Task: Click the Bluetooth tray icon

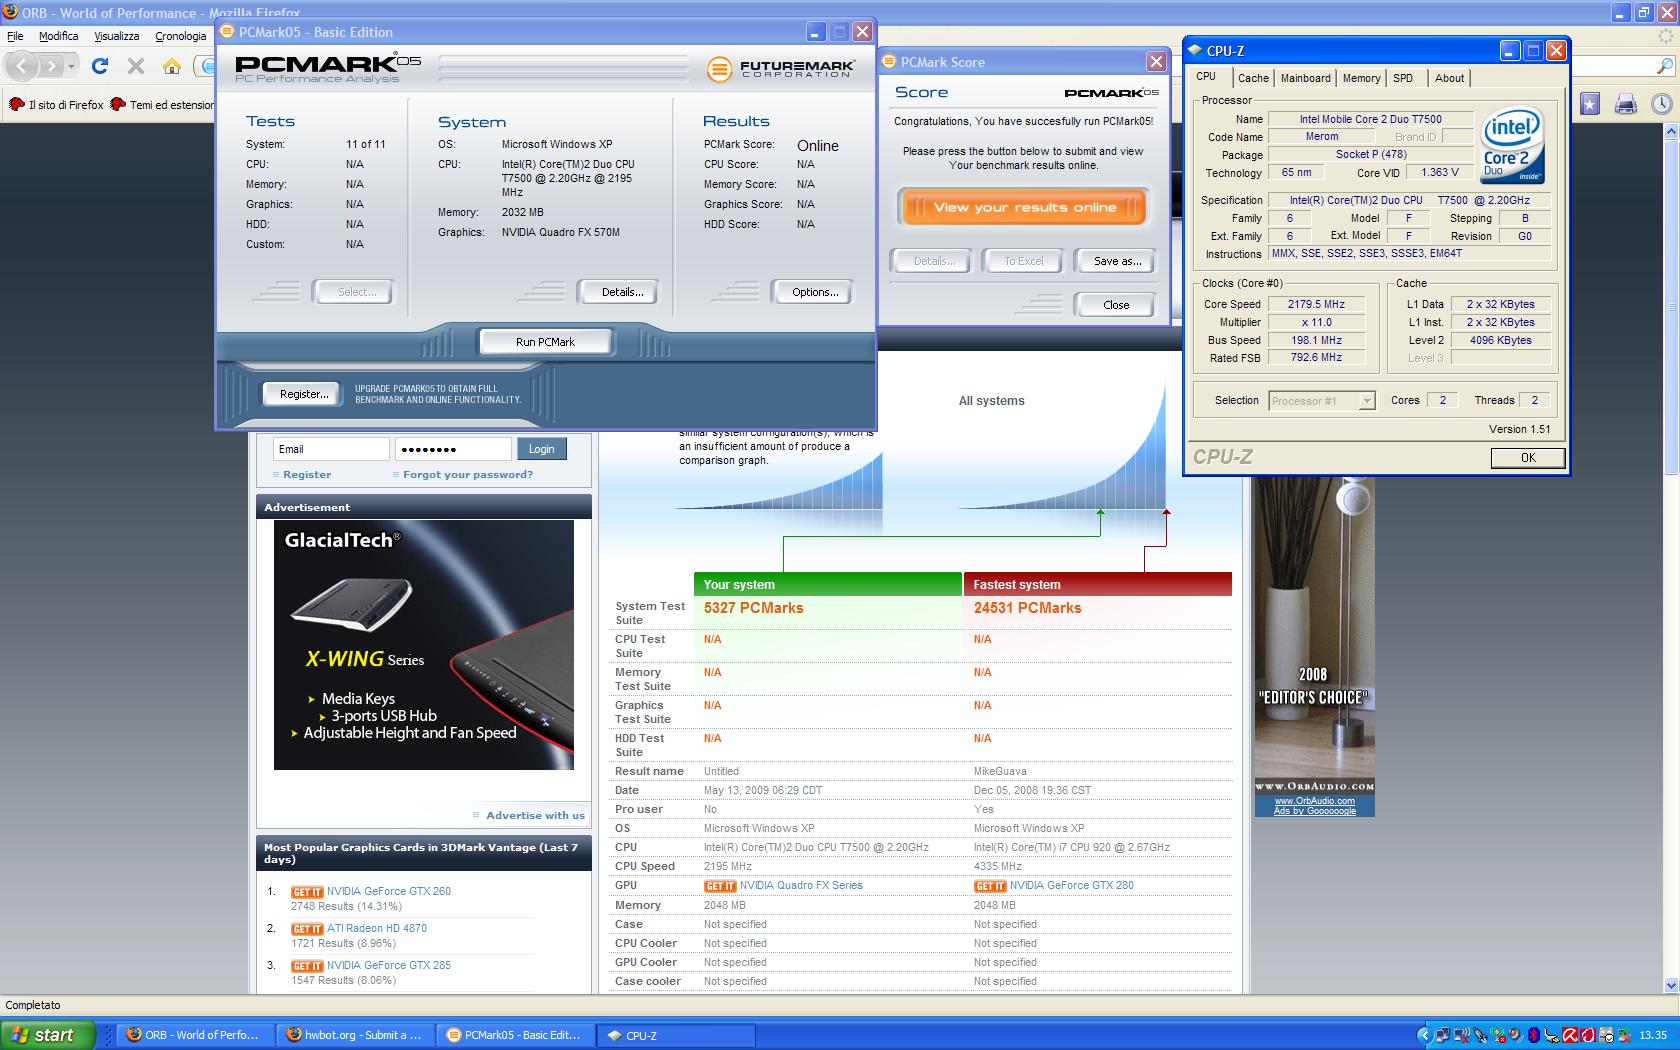Action: pyautogui.click(x=1533, y=1035)
